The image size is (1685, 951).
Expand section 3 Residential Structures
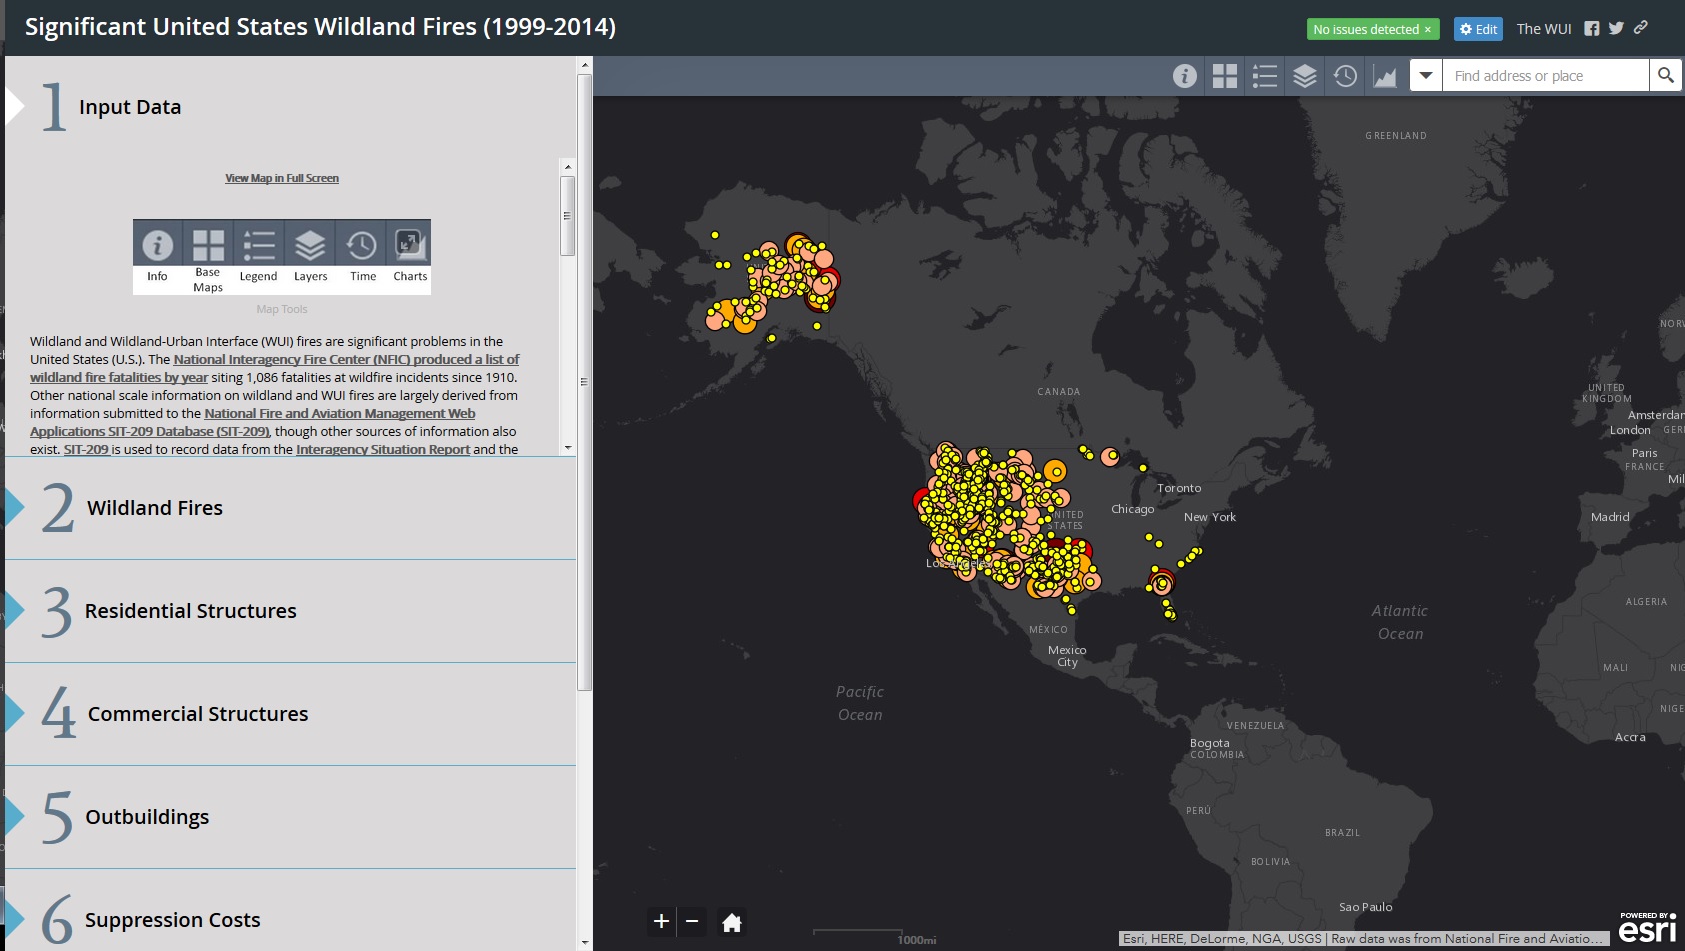290,611
